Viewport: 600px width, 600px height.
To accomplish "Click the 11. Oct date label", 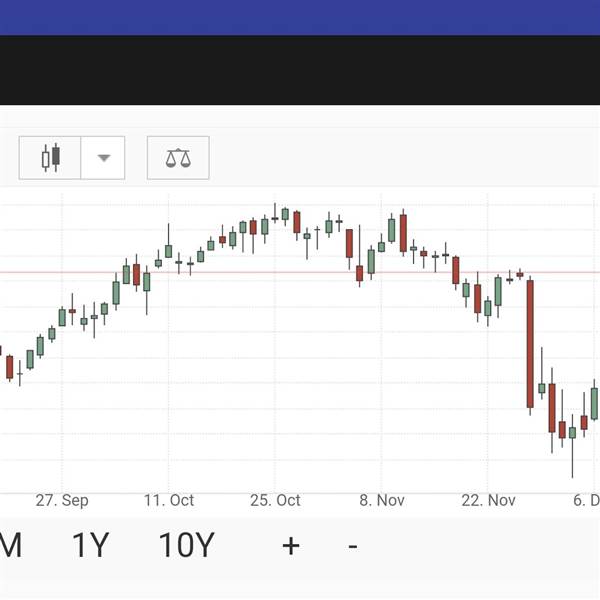I will click(x=169, y=500).
